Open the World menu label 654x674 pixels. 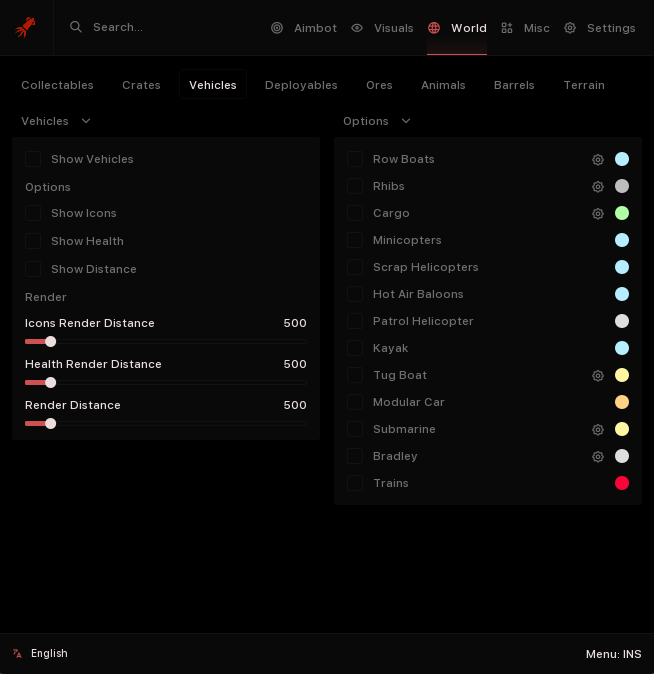(x=469, y=28)
